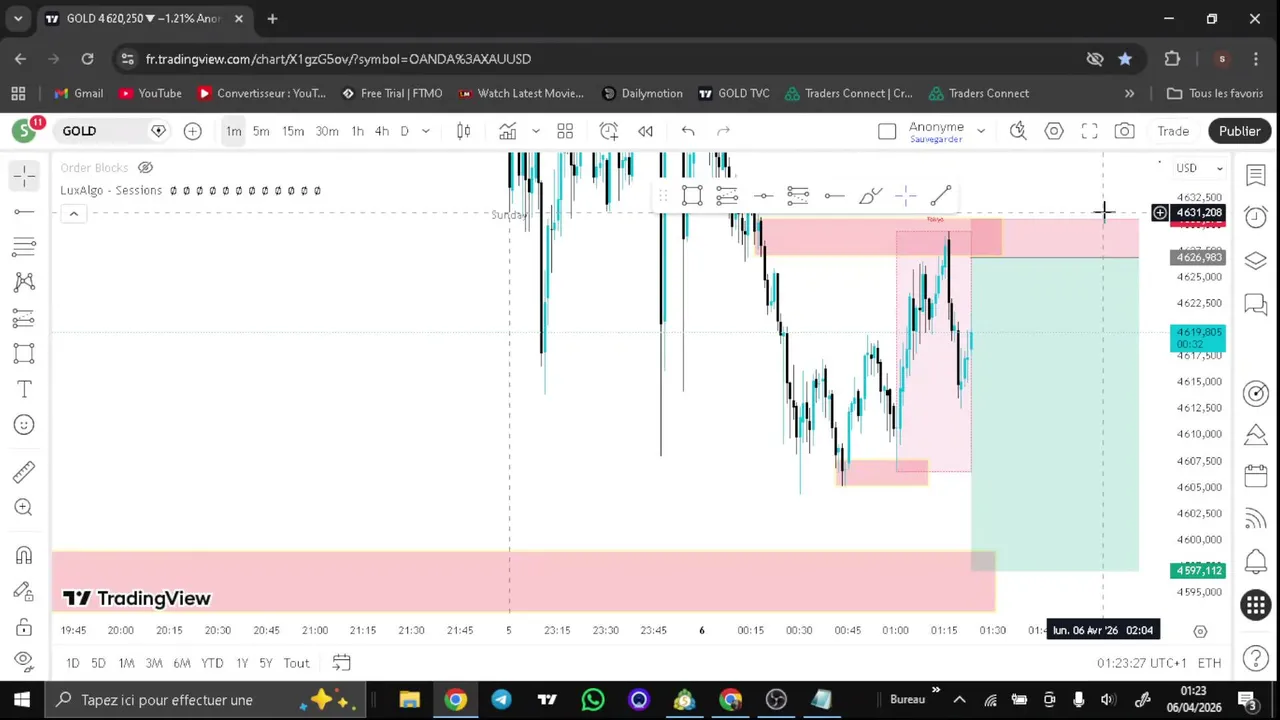Select the YTD date range

click(212, 663)
